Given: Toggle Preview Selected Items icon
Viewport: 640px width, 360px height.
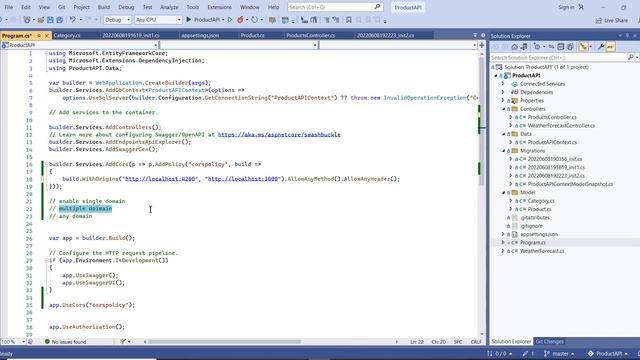Looking at the screenshot, I should 610,47.
